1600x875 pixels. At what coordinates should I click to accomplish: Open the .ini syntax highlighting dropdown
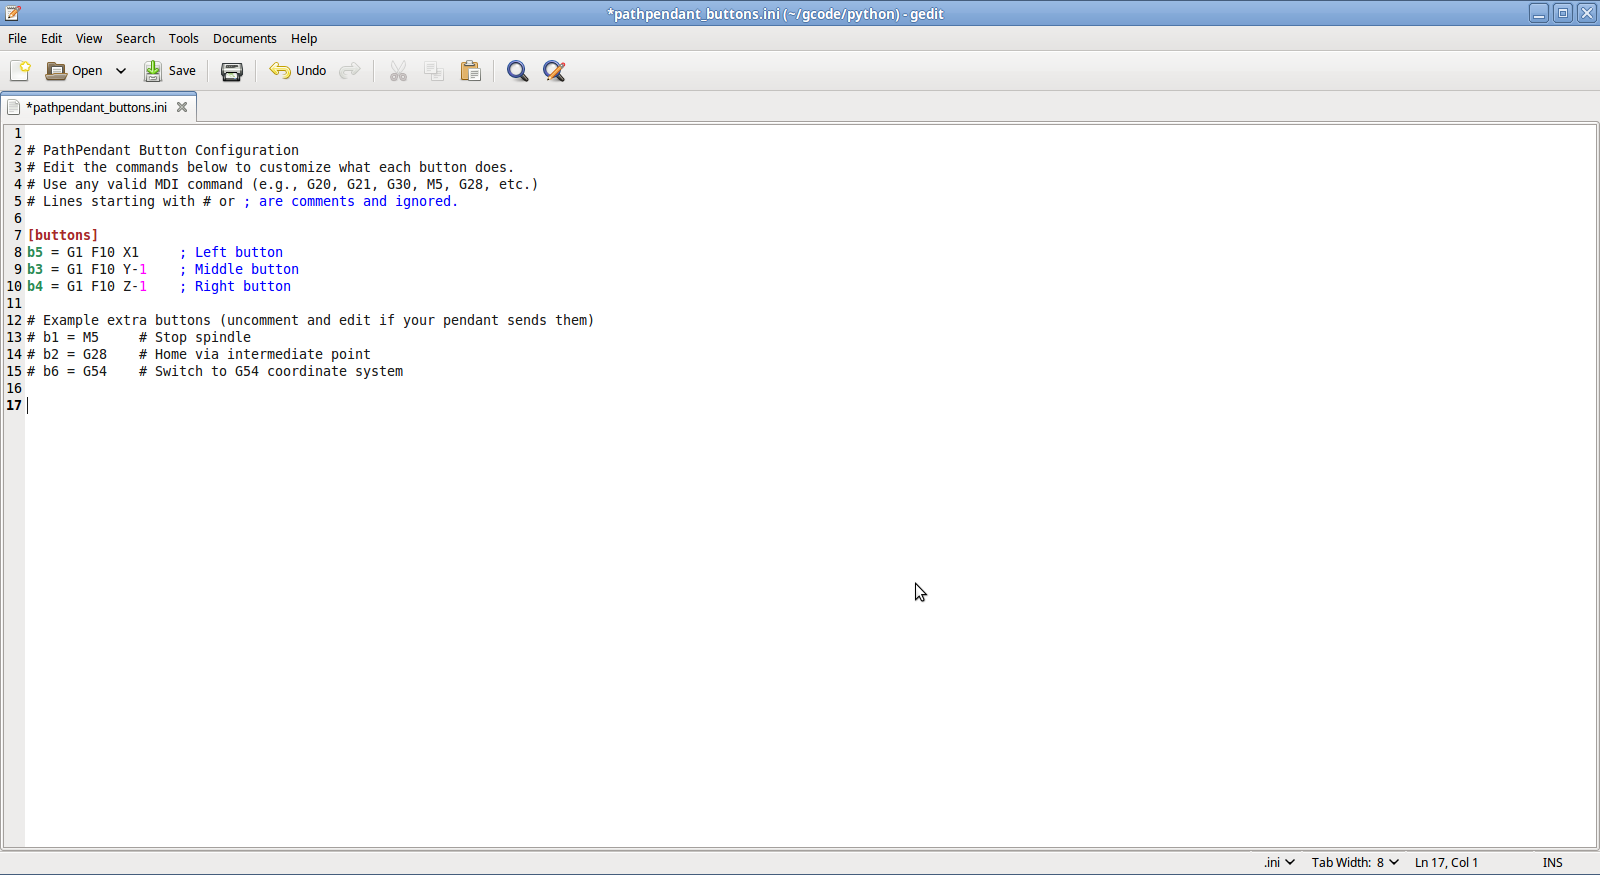click(1279, 862)
